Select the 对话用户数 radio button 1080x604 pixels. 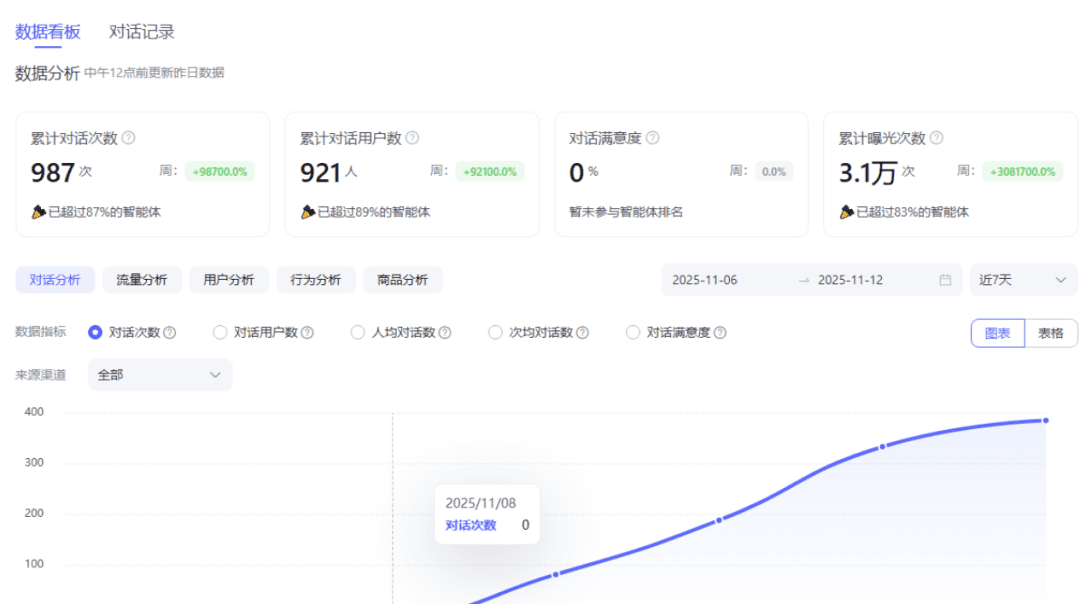point(220,333)
